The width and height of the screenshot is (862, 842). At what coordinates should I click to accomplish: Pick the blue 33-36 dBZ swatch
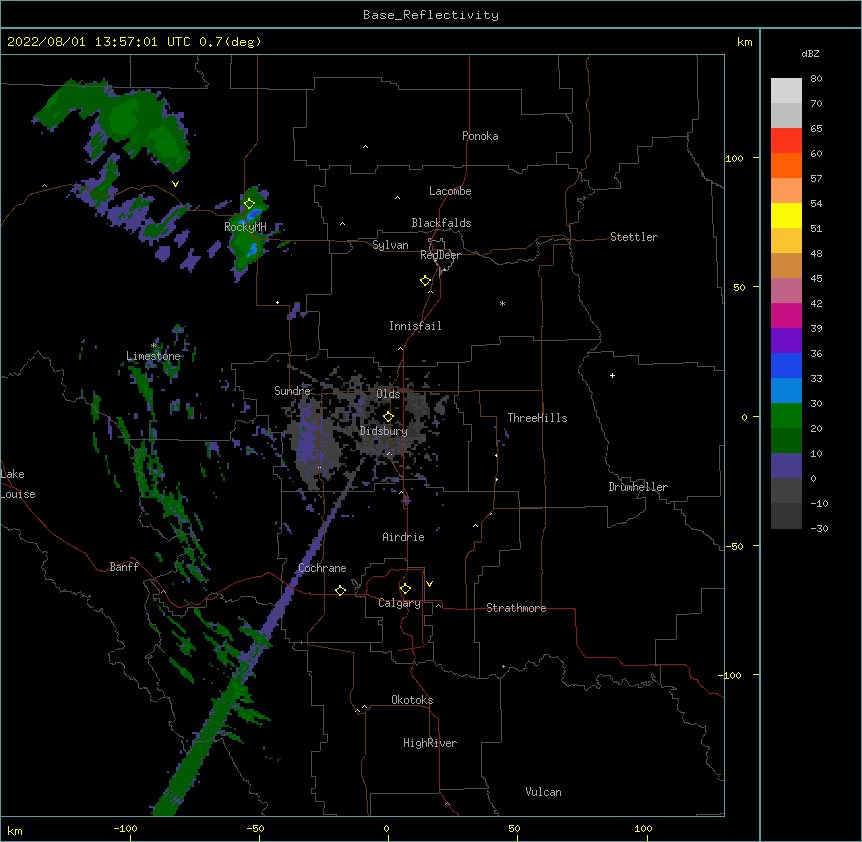(786, 365)
